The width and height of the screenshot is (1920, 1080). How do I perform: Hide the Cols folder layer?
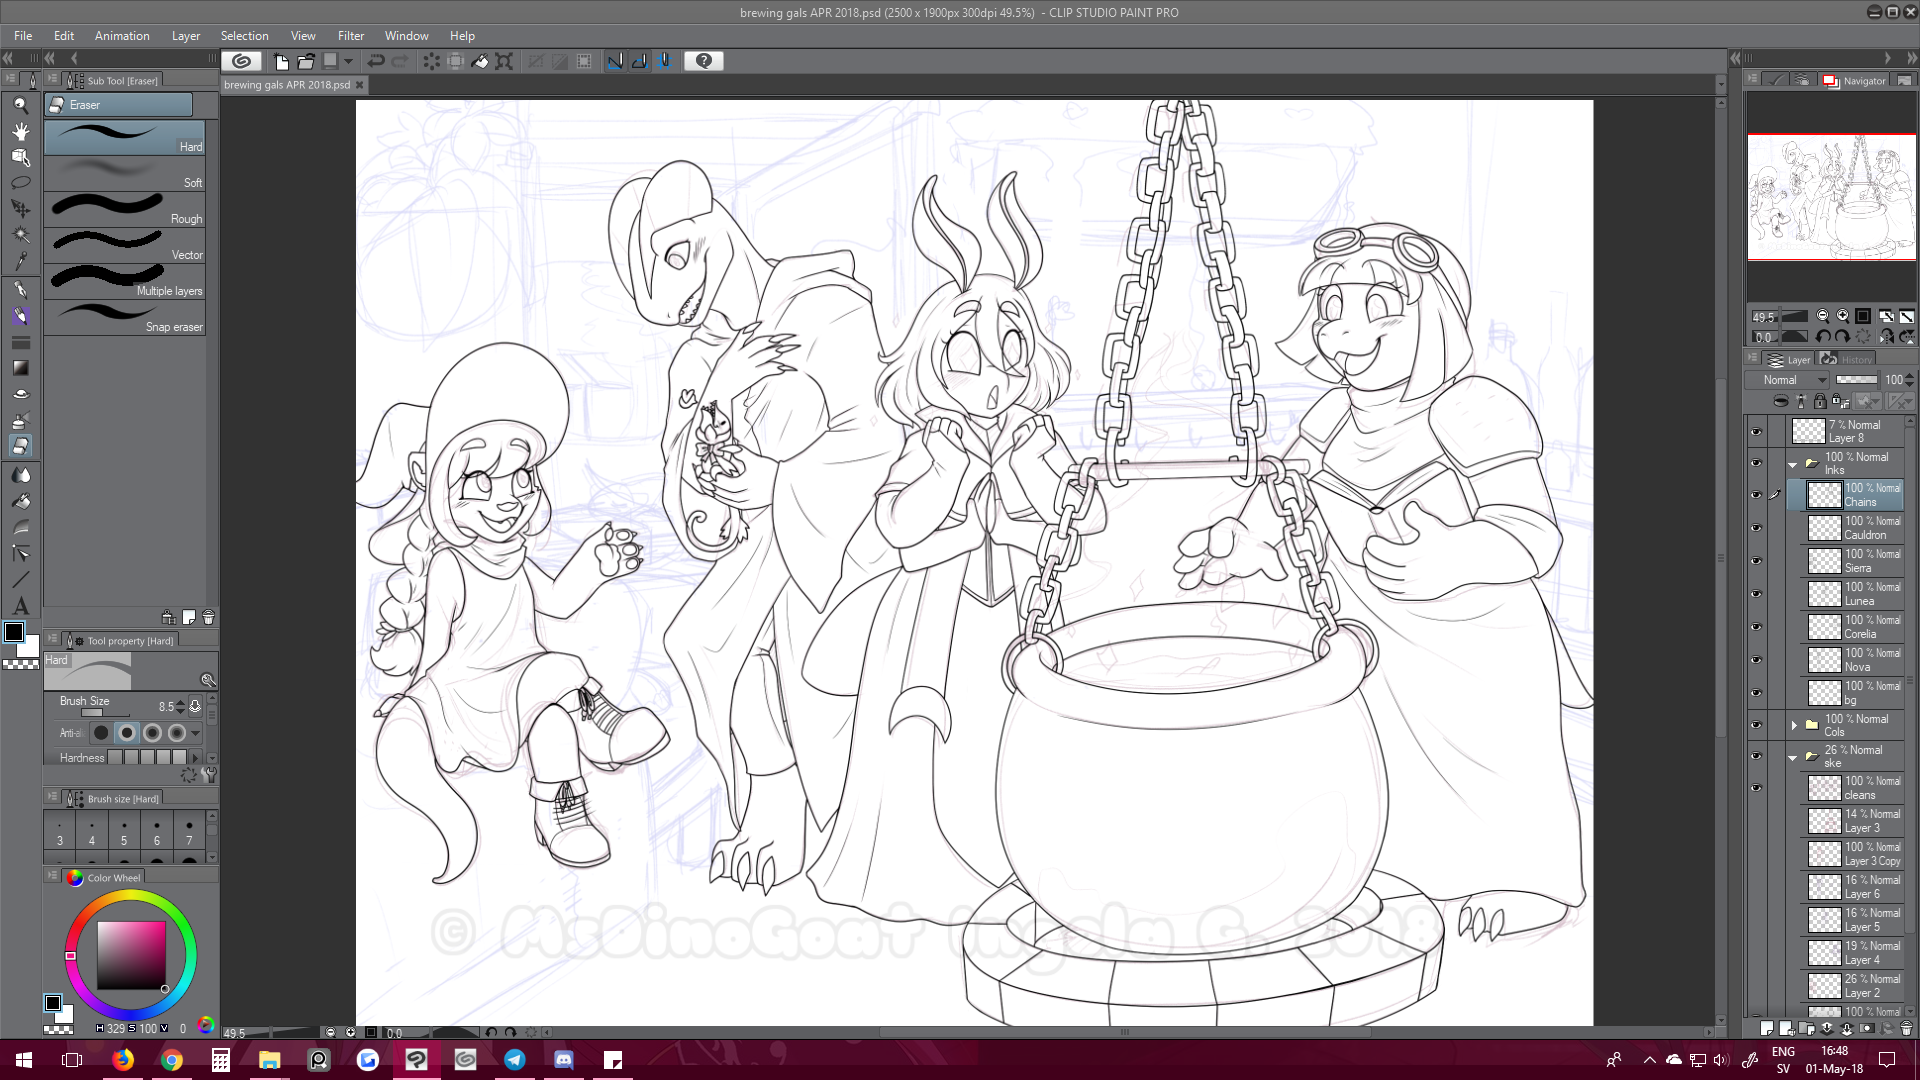tap(1756, 725)
